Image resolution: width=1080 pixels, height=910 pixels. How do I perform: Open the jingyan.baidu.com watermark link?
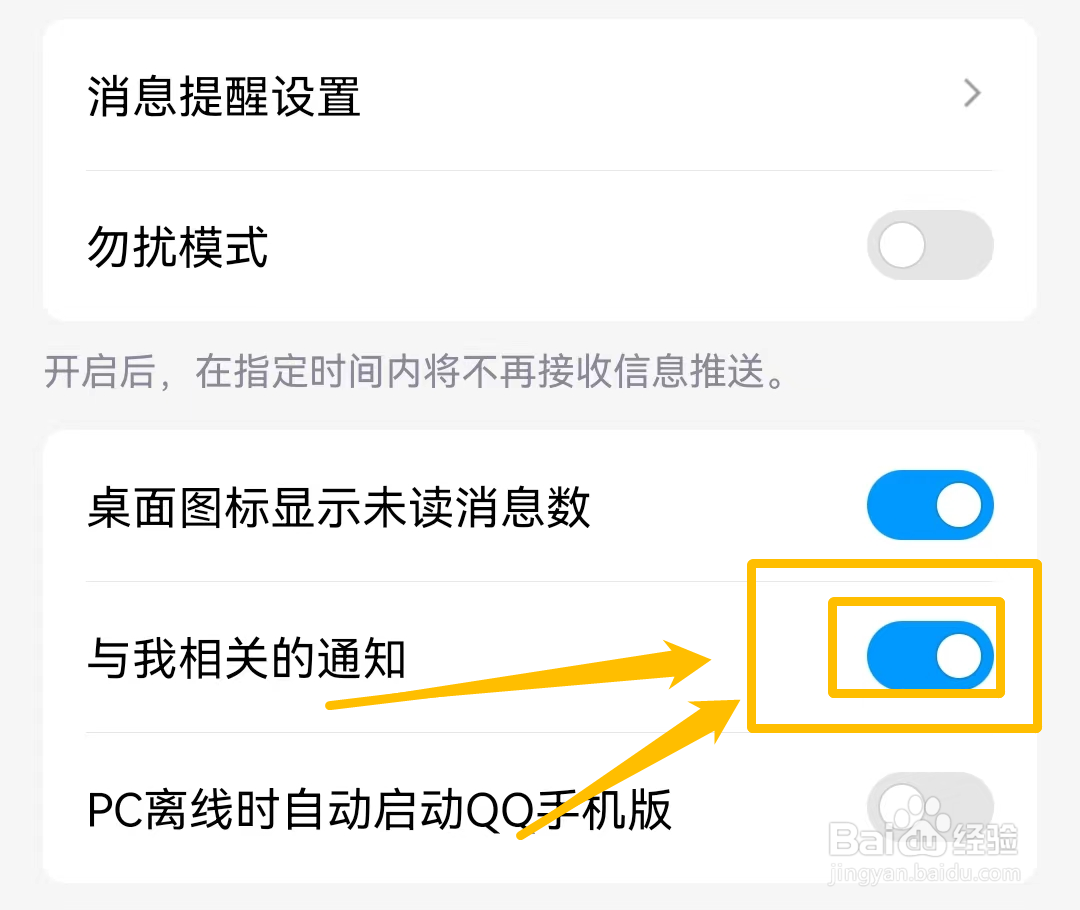coord(924,873)
